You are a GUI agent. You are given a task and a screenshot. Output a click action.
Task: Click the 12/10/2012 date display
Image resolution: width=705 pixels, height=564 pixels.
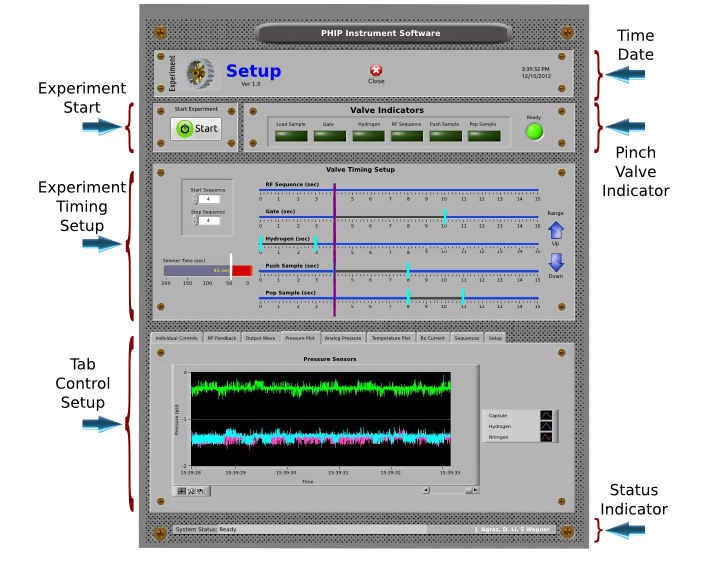(536, 76)
